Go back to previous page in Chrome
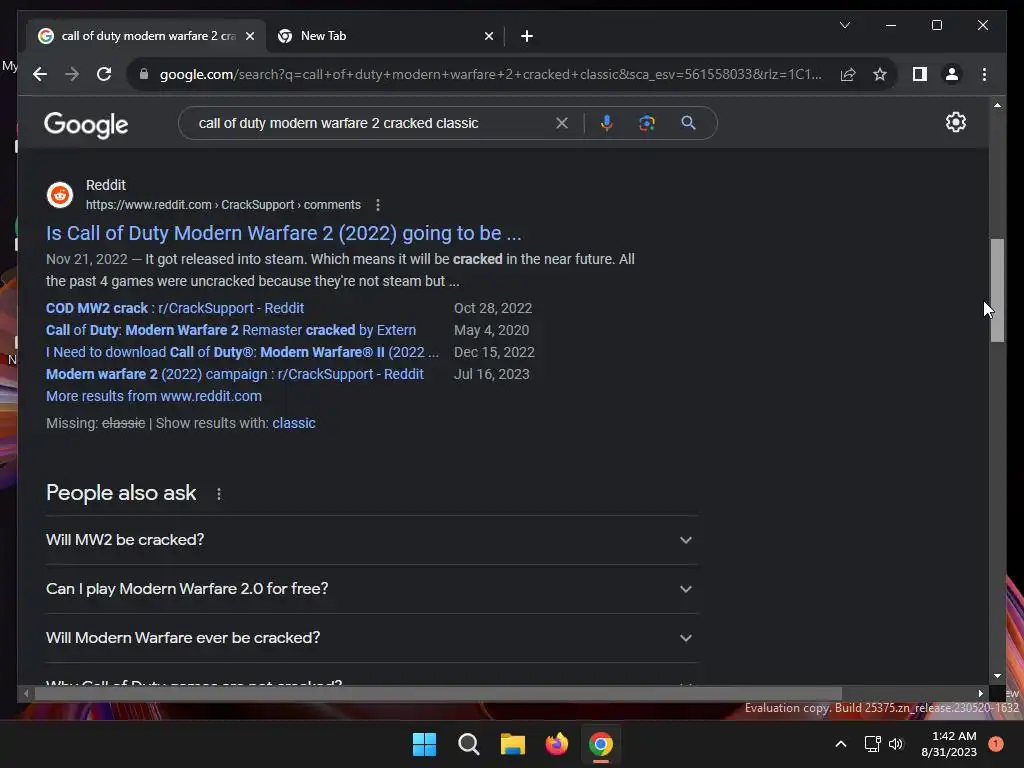The width and height of the screenshot is (1024, 768). [x=40, y=74]
